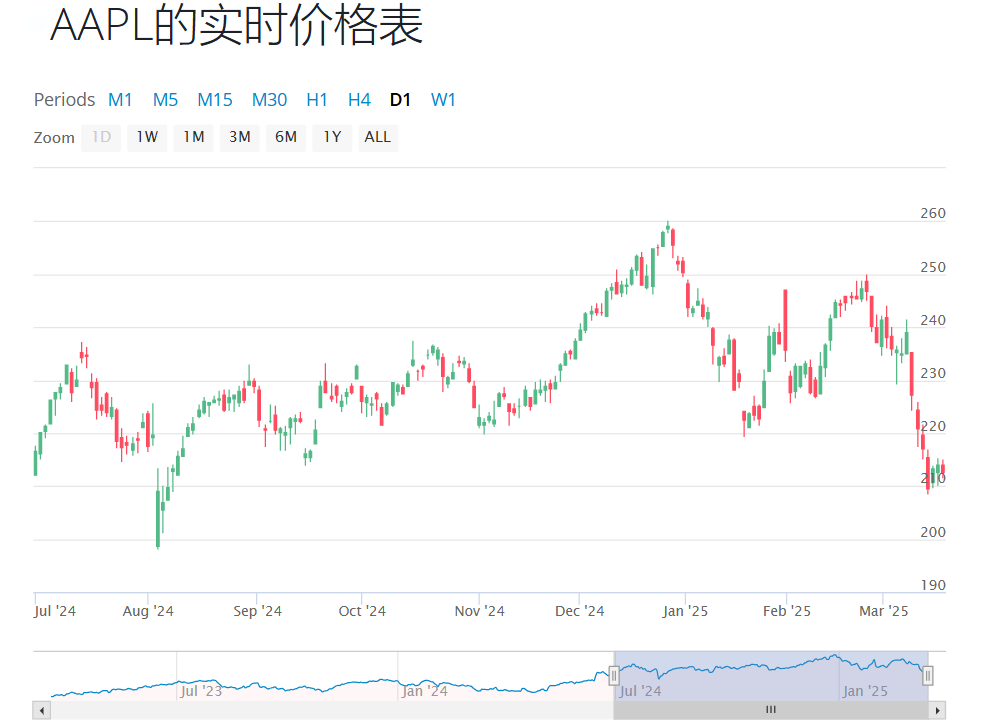Set zoom to 6M
The width and height of the screenshot is (989, 727).
click(286, 137)
